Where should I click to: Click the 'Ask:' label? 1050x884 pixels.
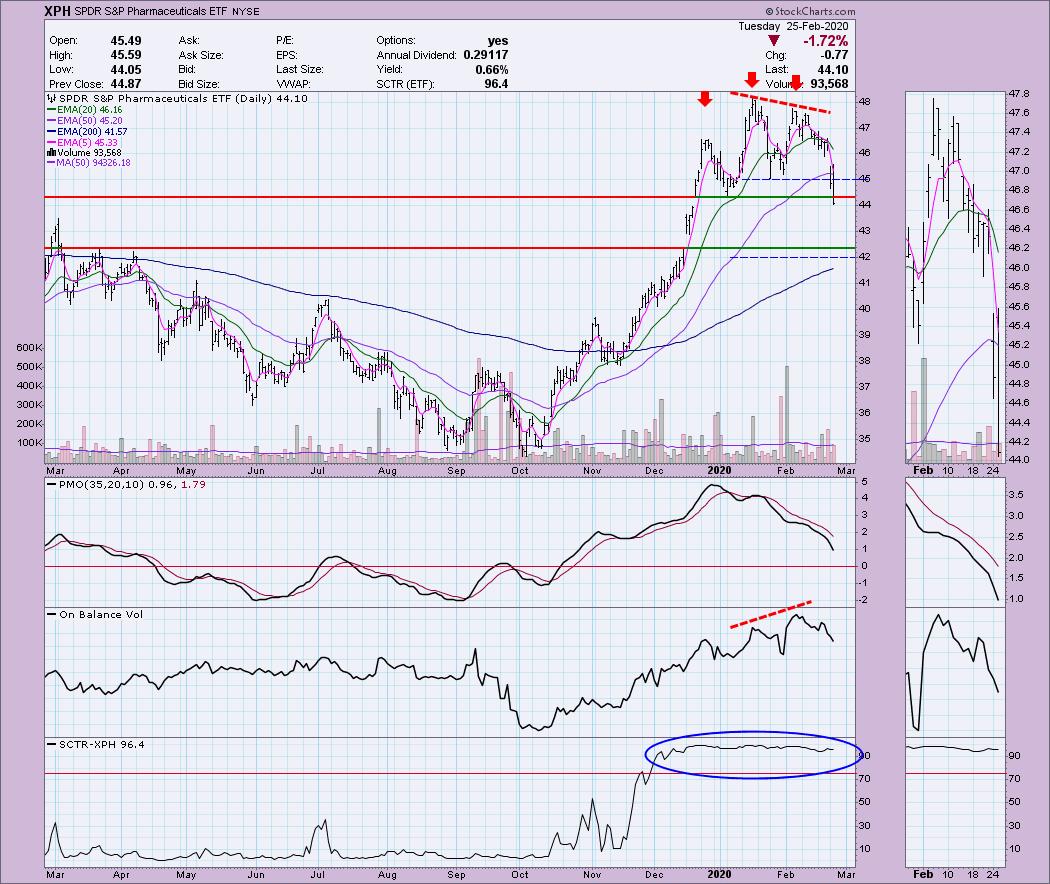[x=189, y=41]
